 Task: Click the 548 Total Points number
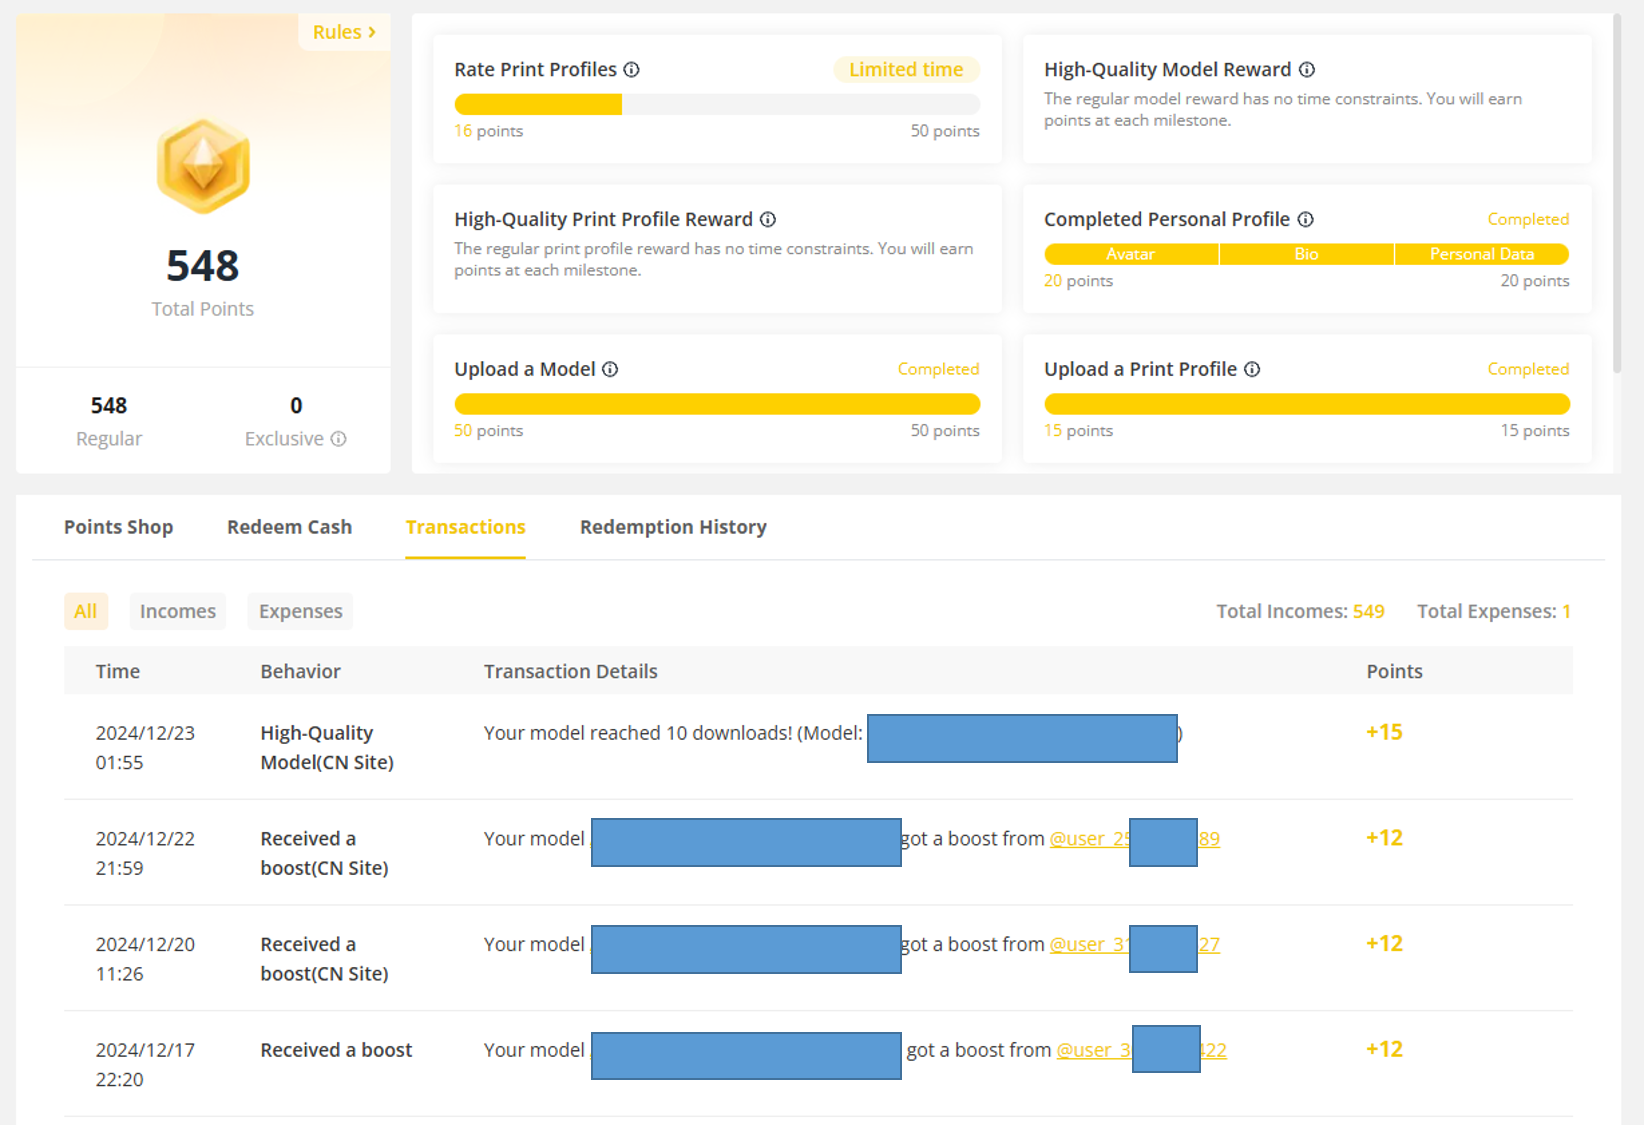203,266
